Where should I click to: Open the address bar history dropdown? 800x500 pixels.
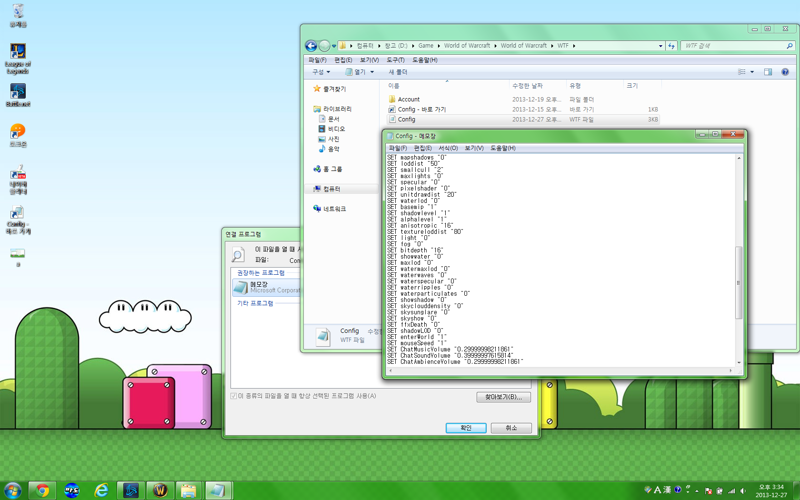pyautogui.click(x=660, y=46)
